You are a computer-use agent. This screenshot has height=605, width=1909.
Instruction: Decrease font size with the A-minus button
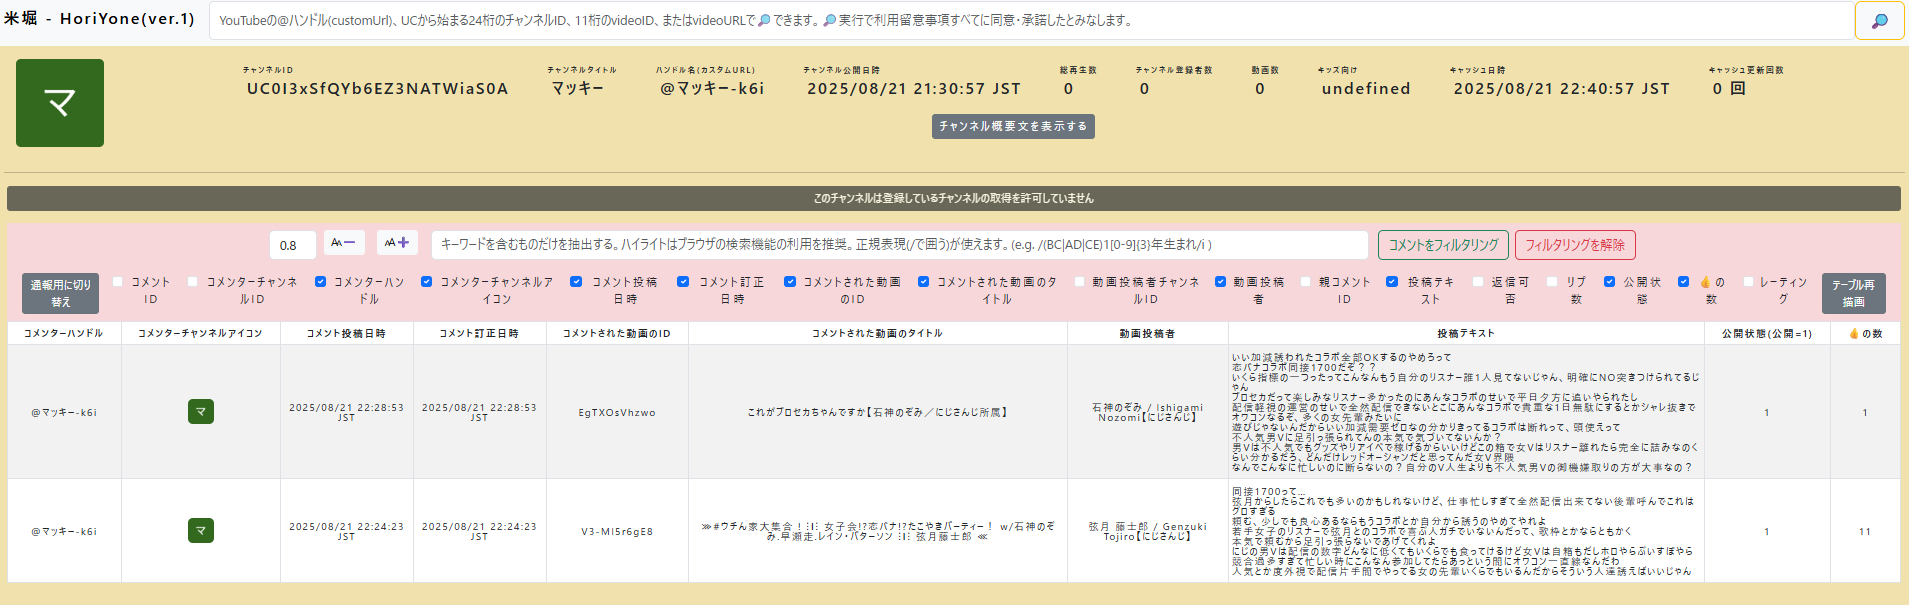[343, 243]
